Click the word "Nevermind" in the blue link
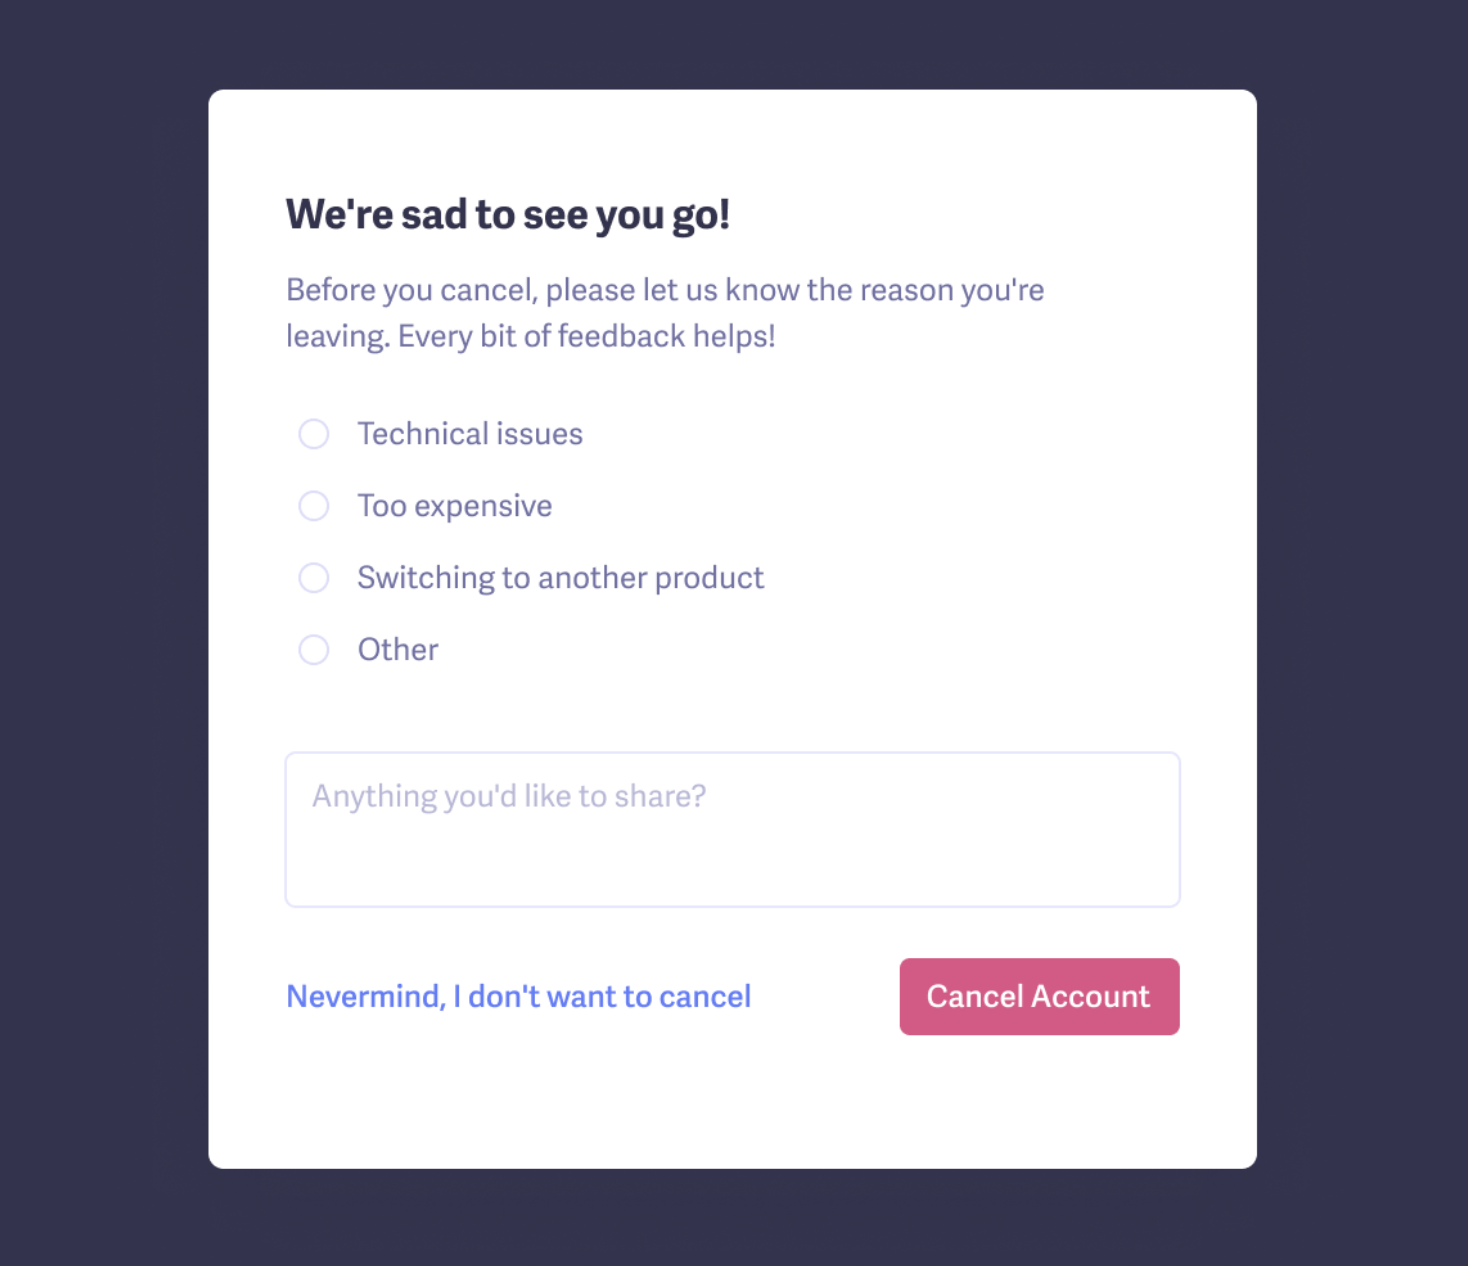 (364, 996)
